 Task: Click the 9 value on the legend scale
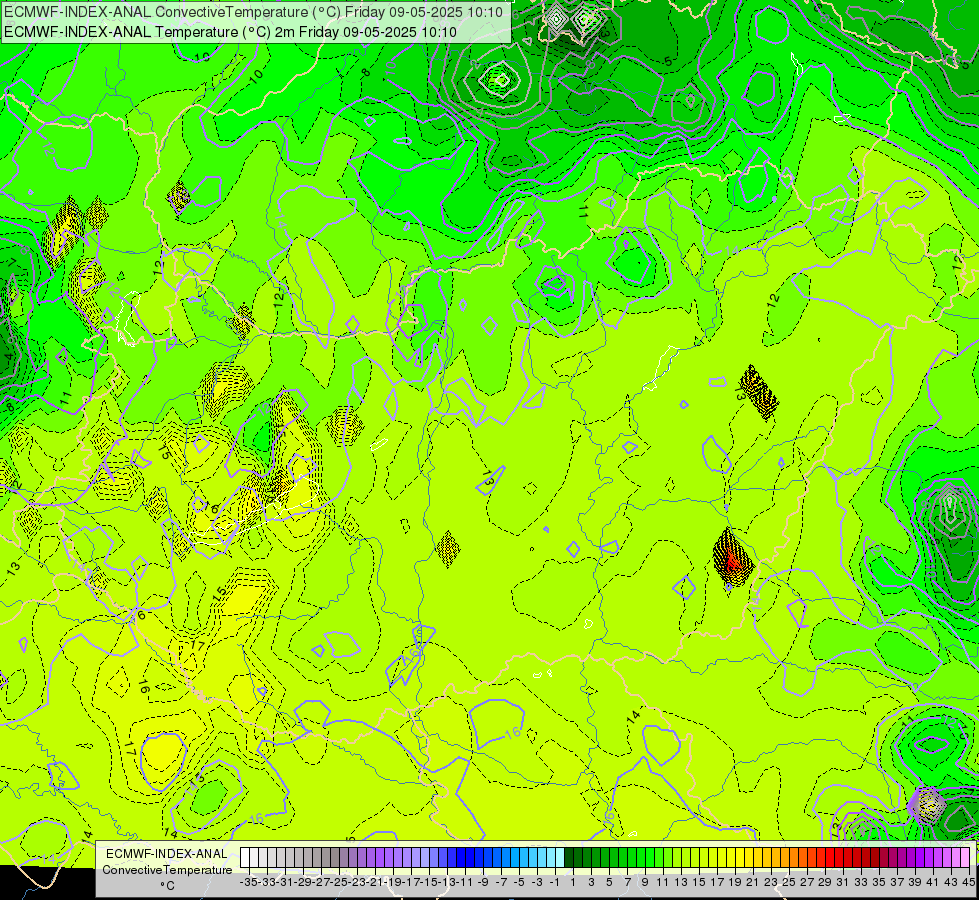click(644, 882)
